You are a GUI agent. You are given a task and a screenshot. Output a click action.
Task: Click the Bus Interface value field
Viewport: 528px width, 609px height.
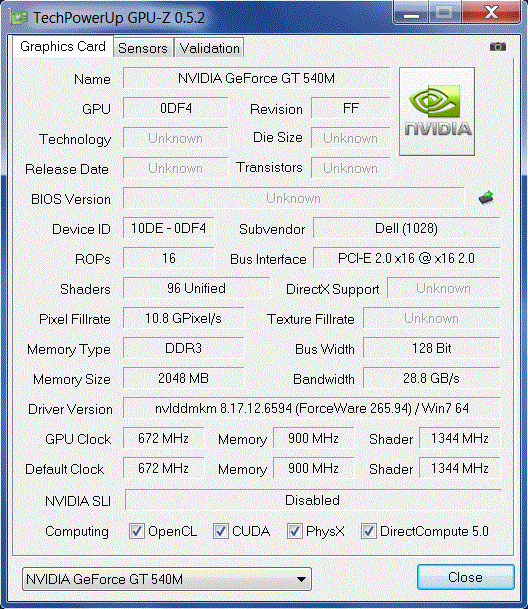pos(406,258)
